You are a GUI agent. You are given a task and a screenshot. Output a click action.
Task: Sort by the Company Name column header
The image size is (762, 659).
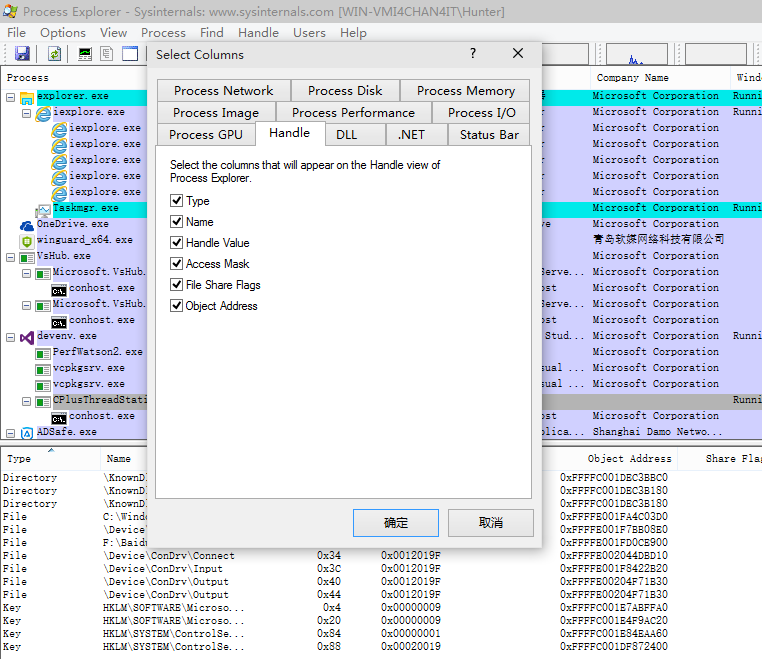660,78
